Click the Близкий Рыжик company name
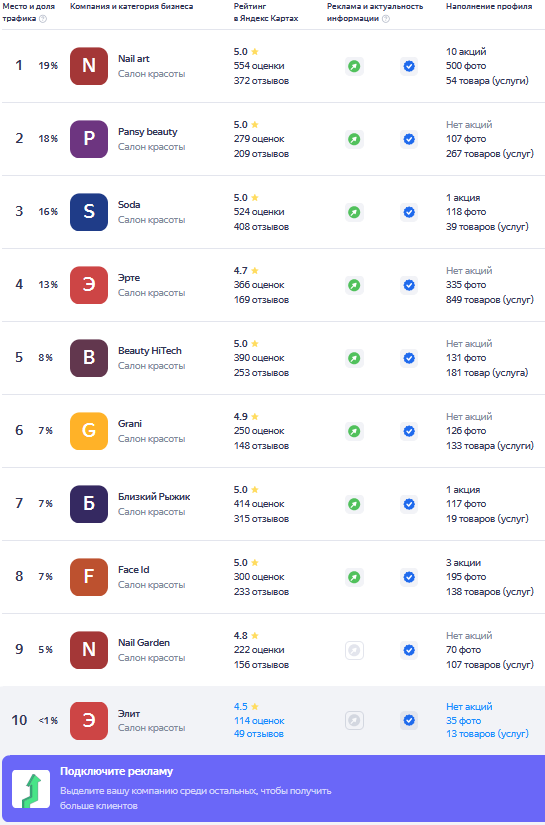 [x=154, y=497]
